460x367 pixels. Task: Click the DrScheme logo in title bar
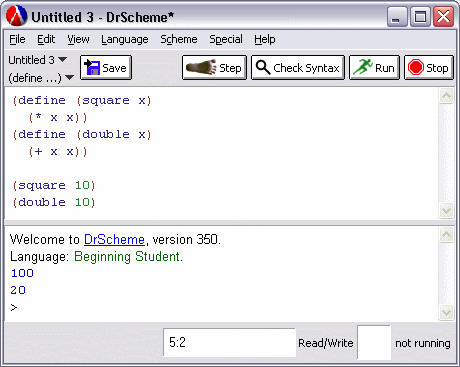pyautogui.click(x=17, y=16)
